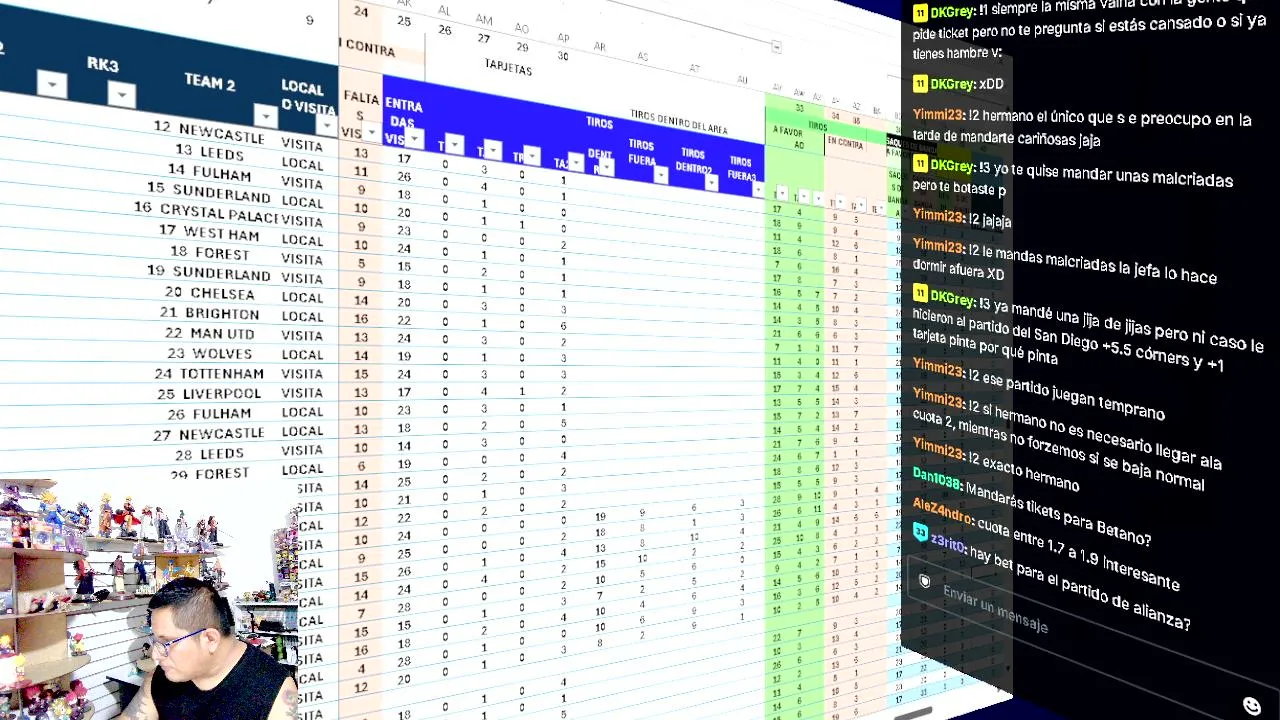Open the emoji picker in chat
Screen dimensions: 1280x720
1251,705
